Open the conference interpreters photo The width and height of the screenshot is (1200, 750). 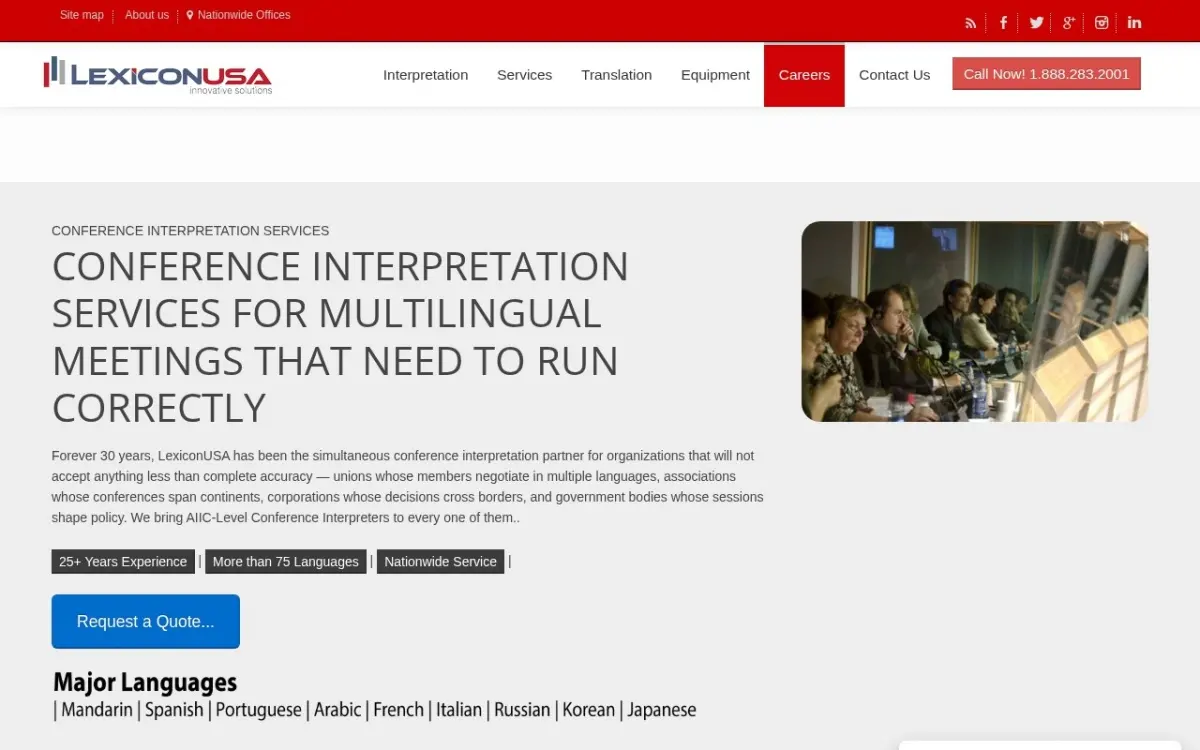pos(975,321)
